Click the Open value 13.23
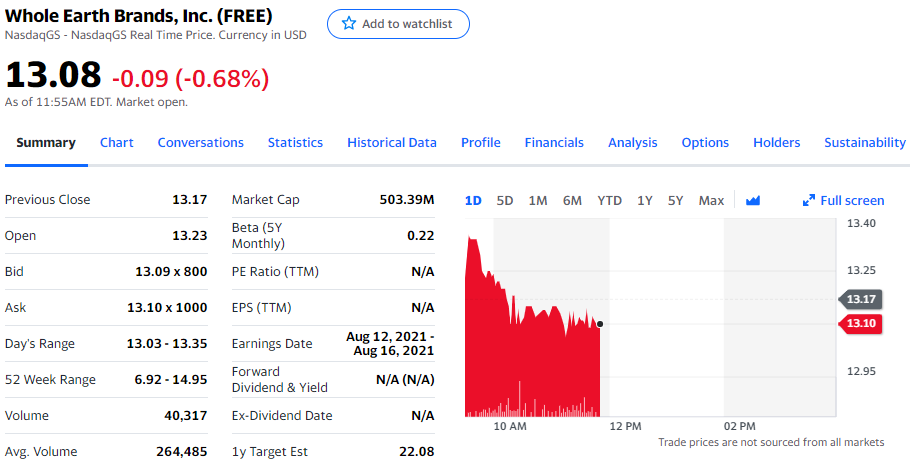Viewport: 910px width, 470px height. (x=190, y=236)
